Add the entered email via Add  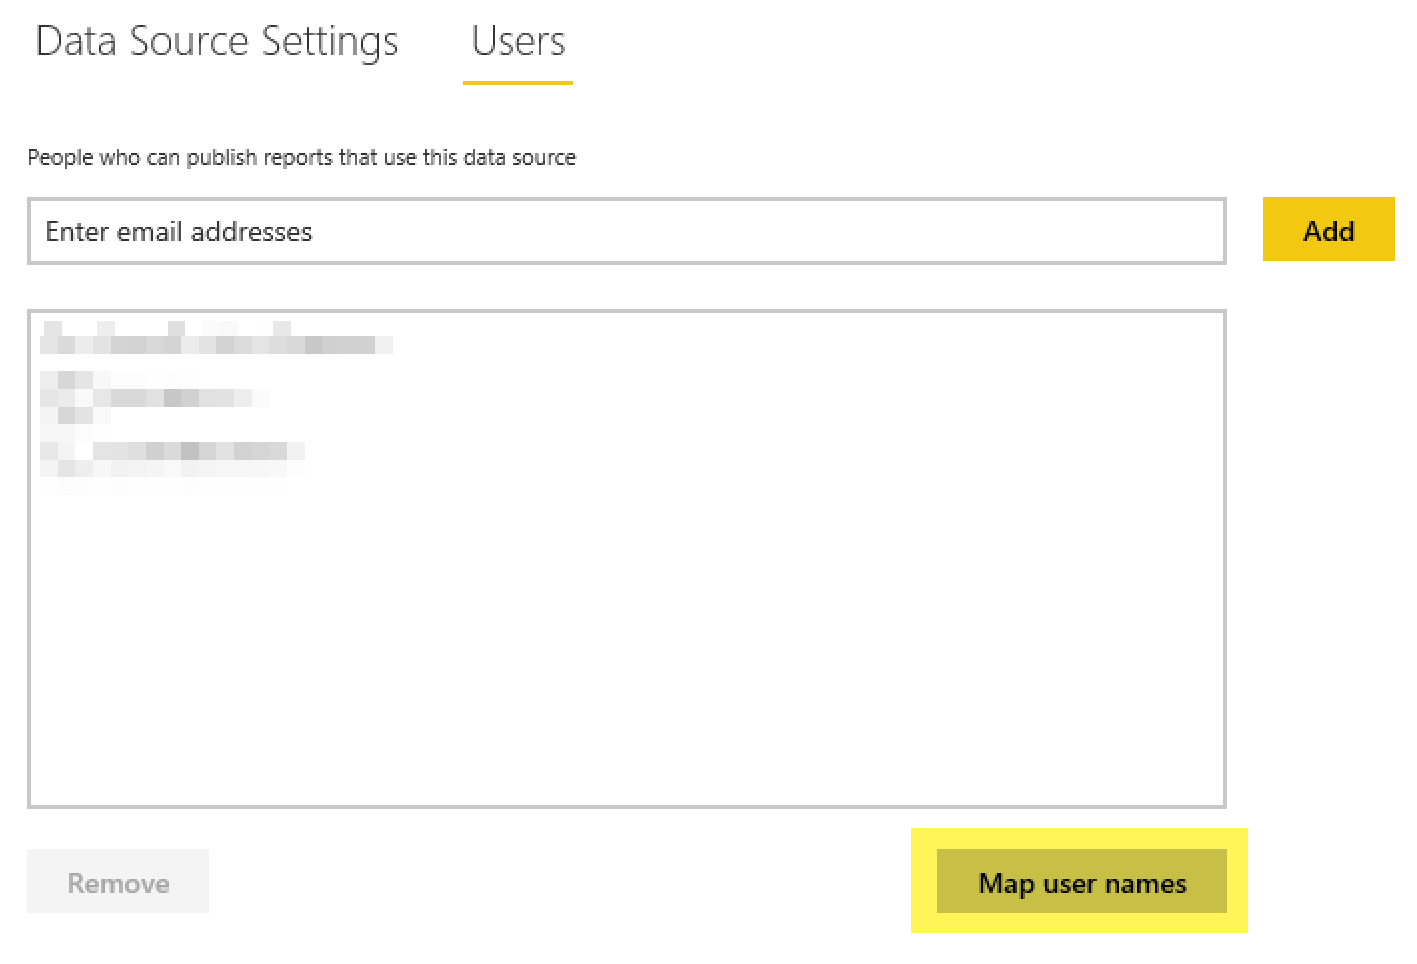[x=1328, y=230]
